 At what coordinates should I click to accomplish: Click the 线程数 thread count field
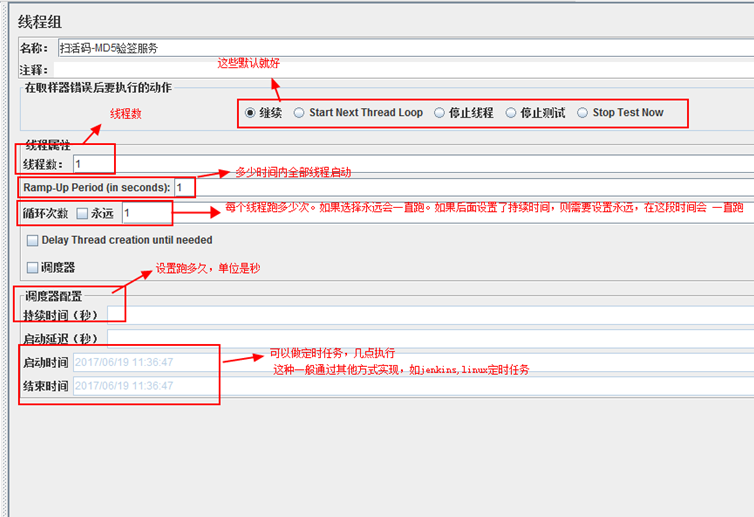click(414, 164)
